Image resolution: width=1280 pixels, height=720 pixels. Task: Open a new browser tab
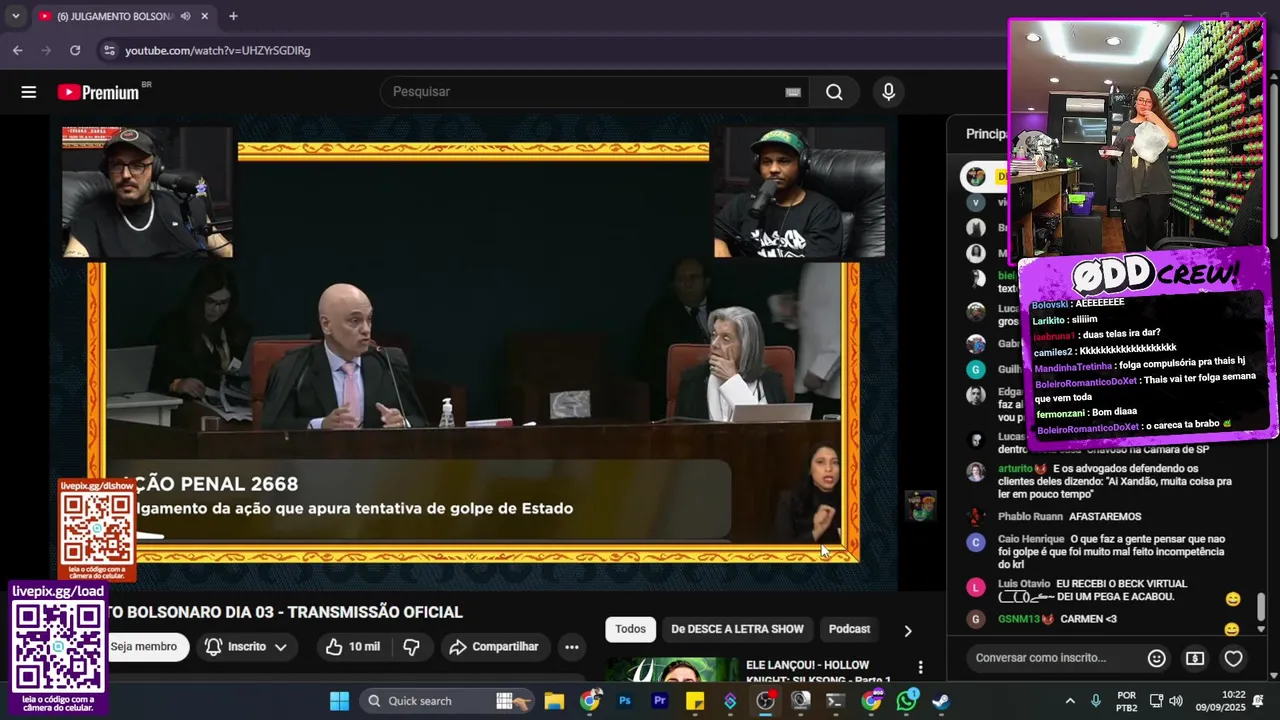click(233, 16)
